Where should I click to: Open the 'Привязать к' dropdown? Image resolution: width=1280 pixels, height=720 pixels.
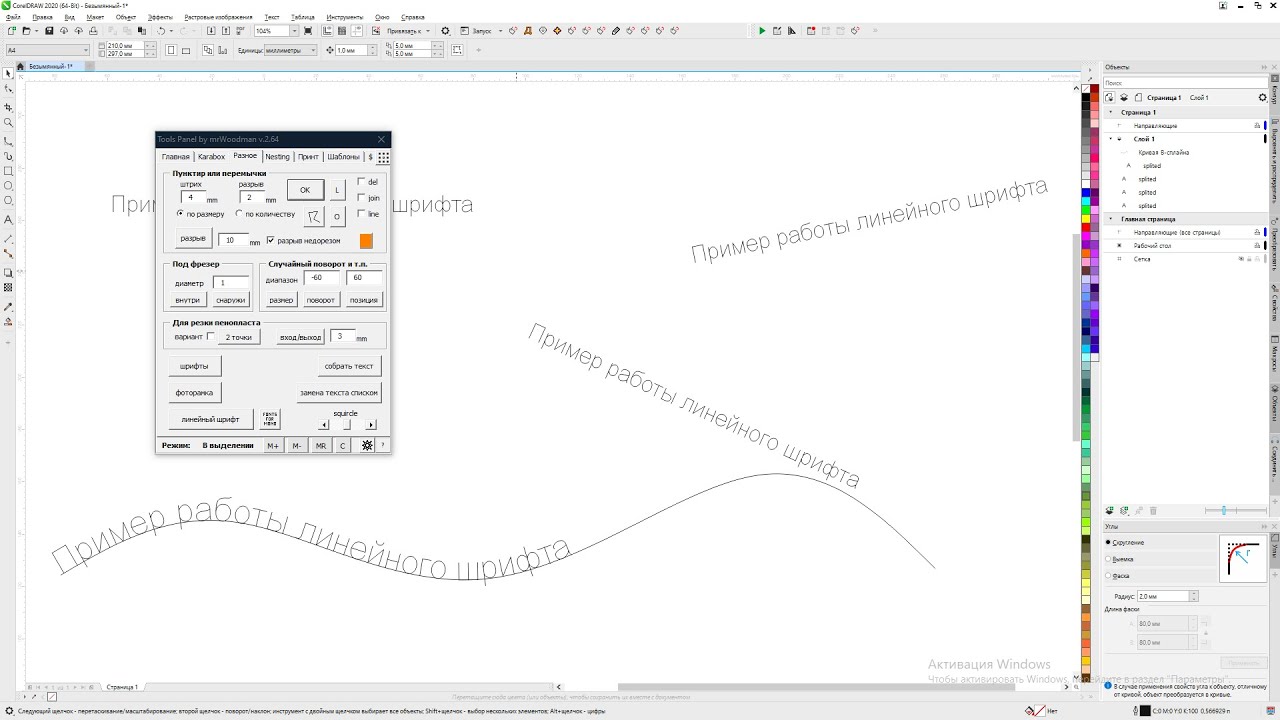[x=428, y=31]
